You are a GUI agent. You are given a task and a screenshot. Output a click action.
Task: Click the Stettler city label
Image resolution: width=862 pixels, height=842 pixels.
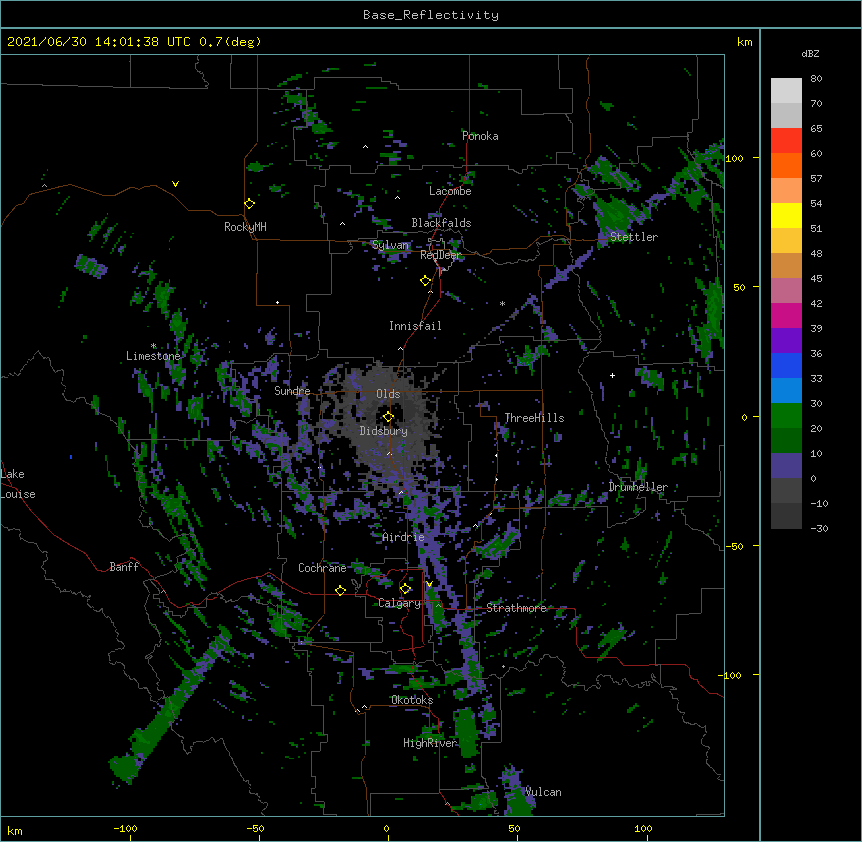633,237
